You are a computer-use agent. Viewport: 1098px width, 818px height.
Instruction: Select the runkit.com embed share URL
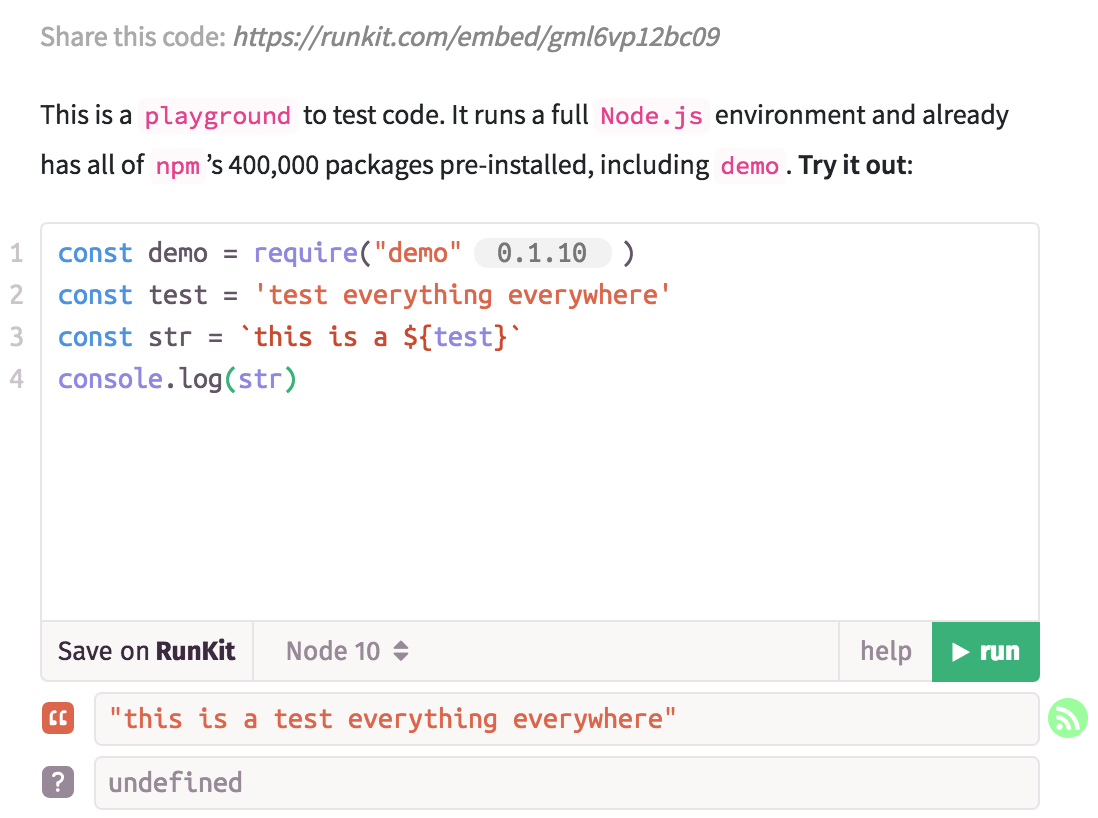point(476,36)
